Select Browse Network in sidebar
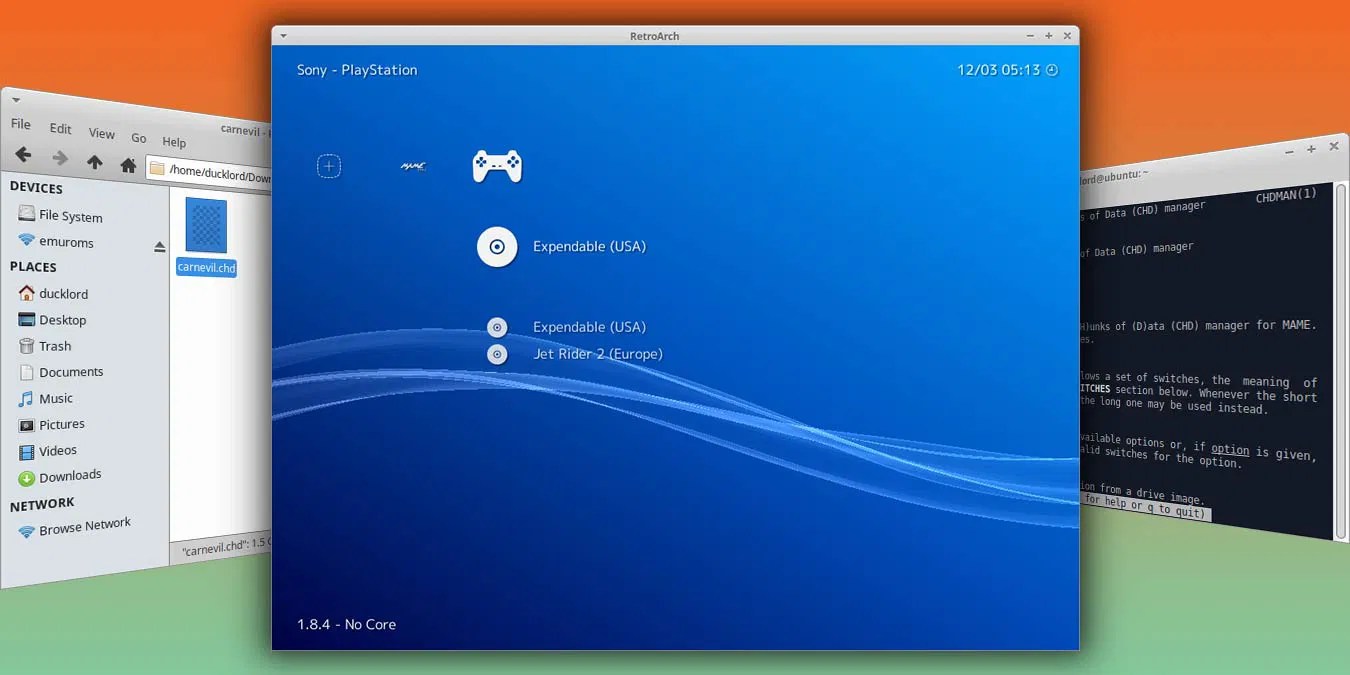Viewport: 1350px width, 675px height. point(76,527)
